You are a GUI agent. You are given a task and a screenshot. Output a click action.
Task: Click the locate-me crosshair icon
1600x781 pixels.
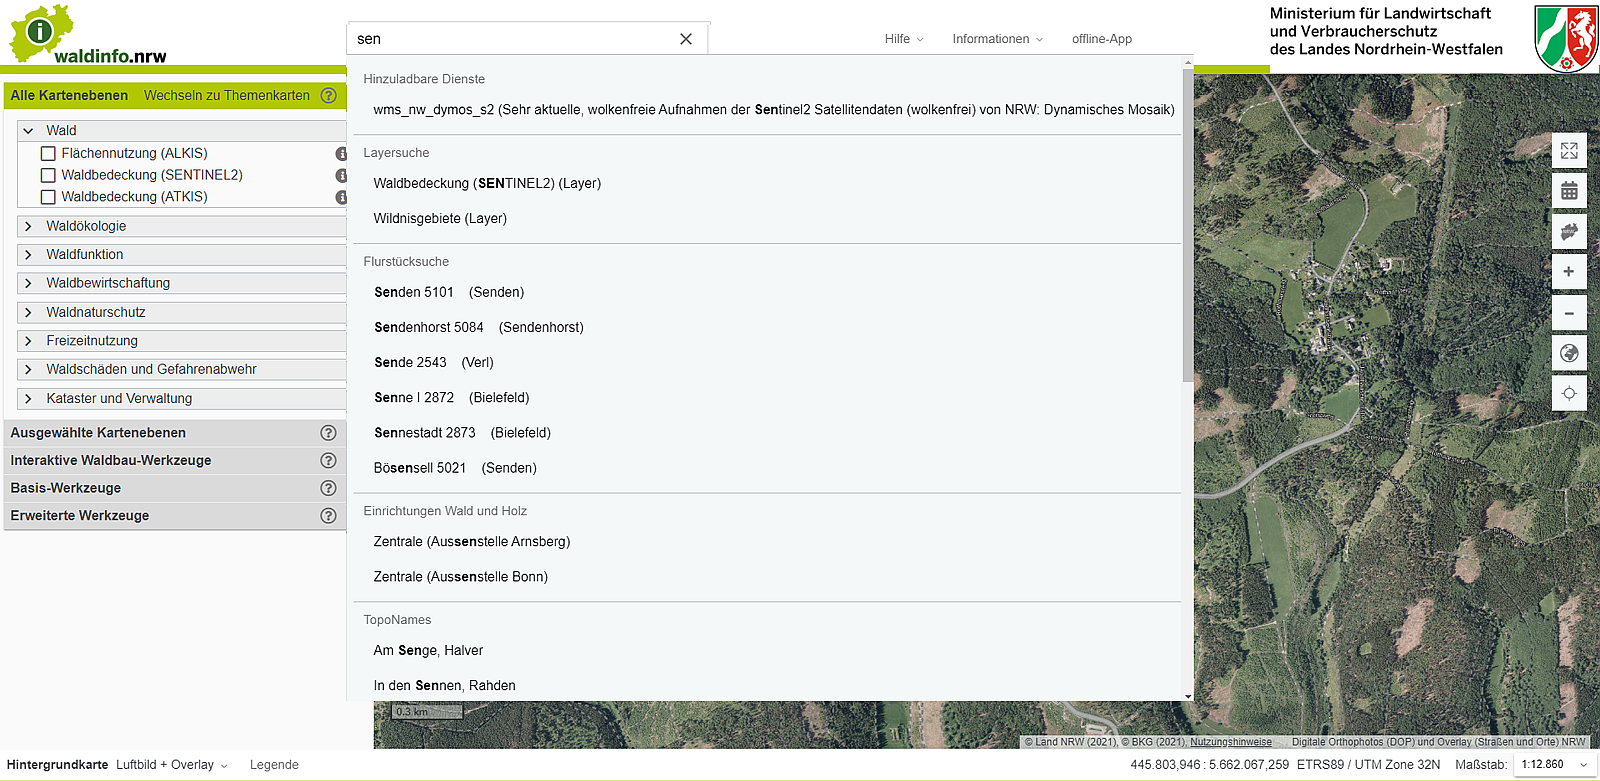tap(1569, 393)
